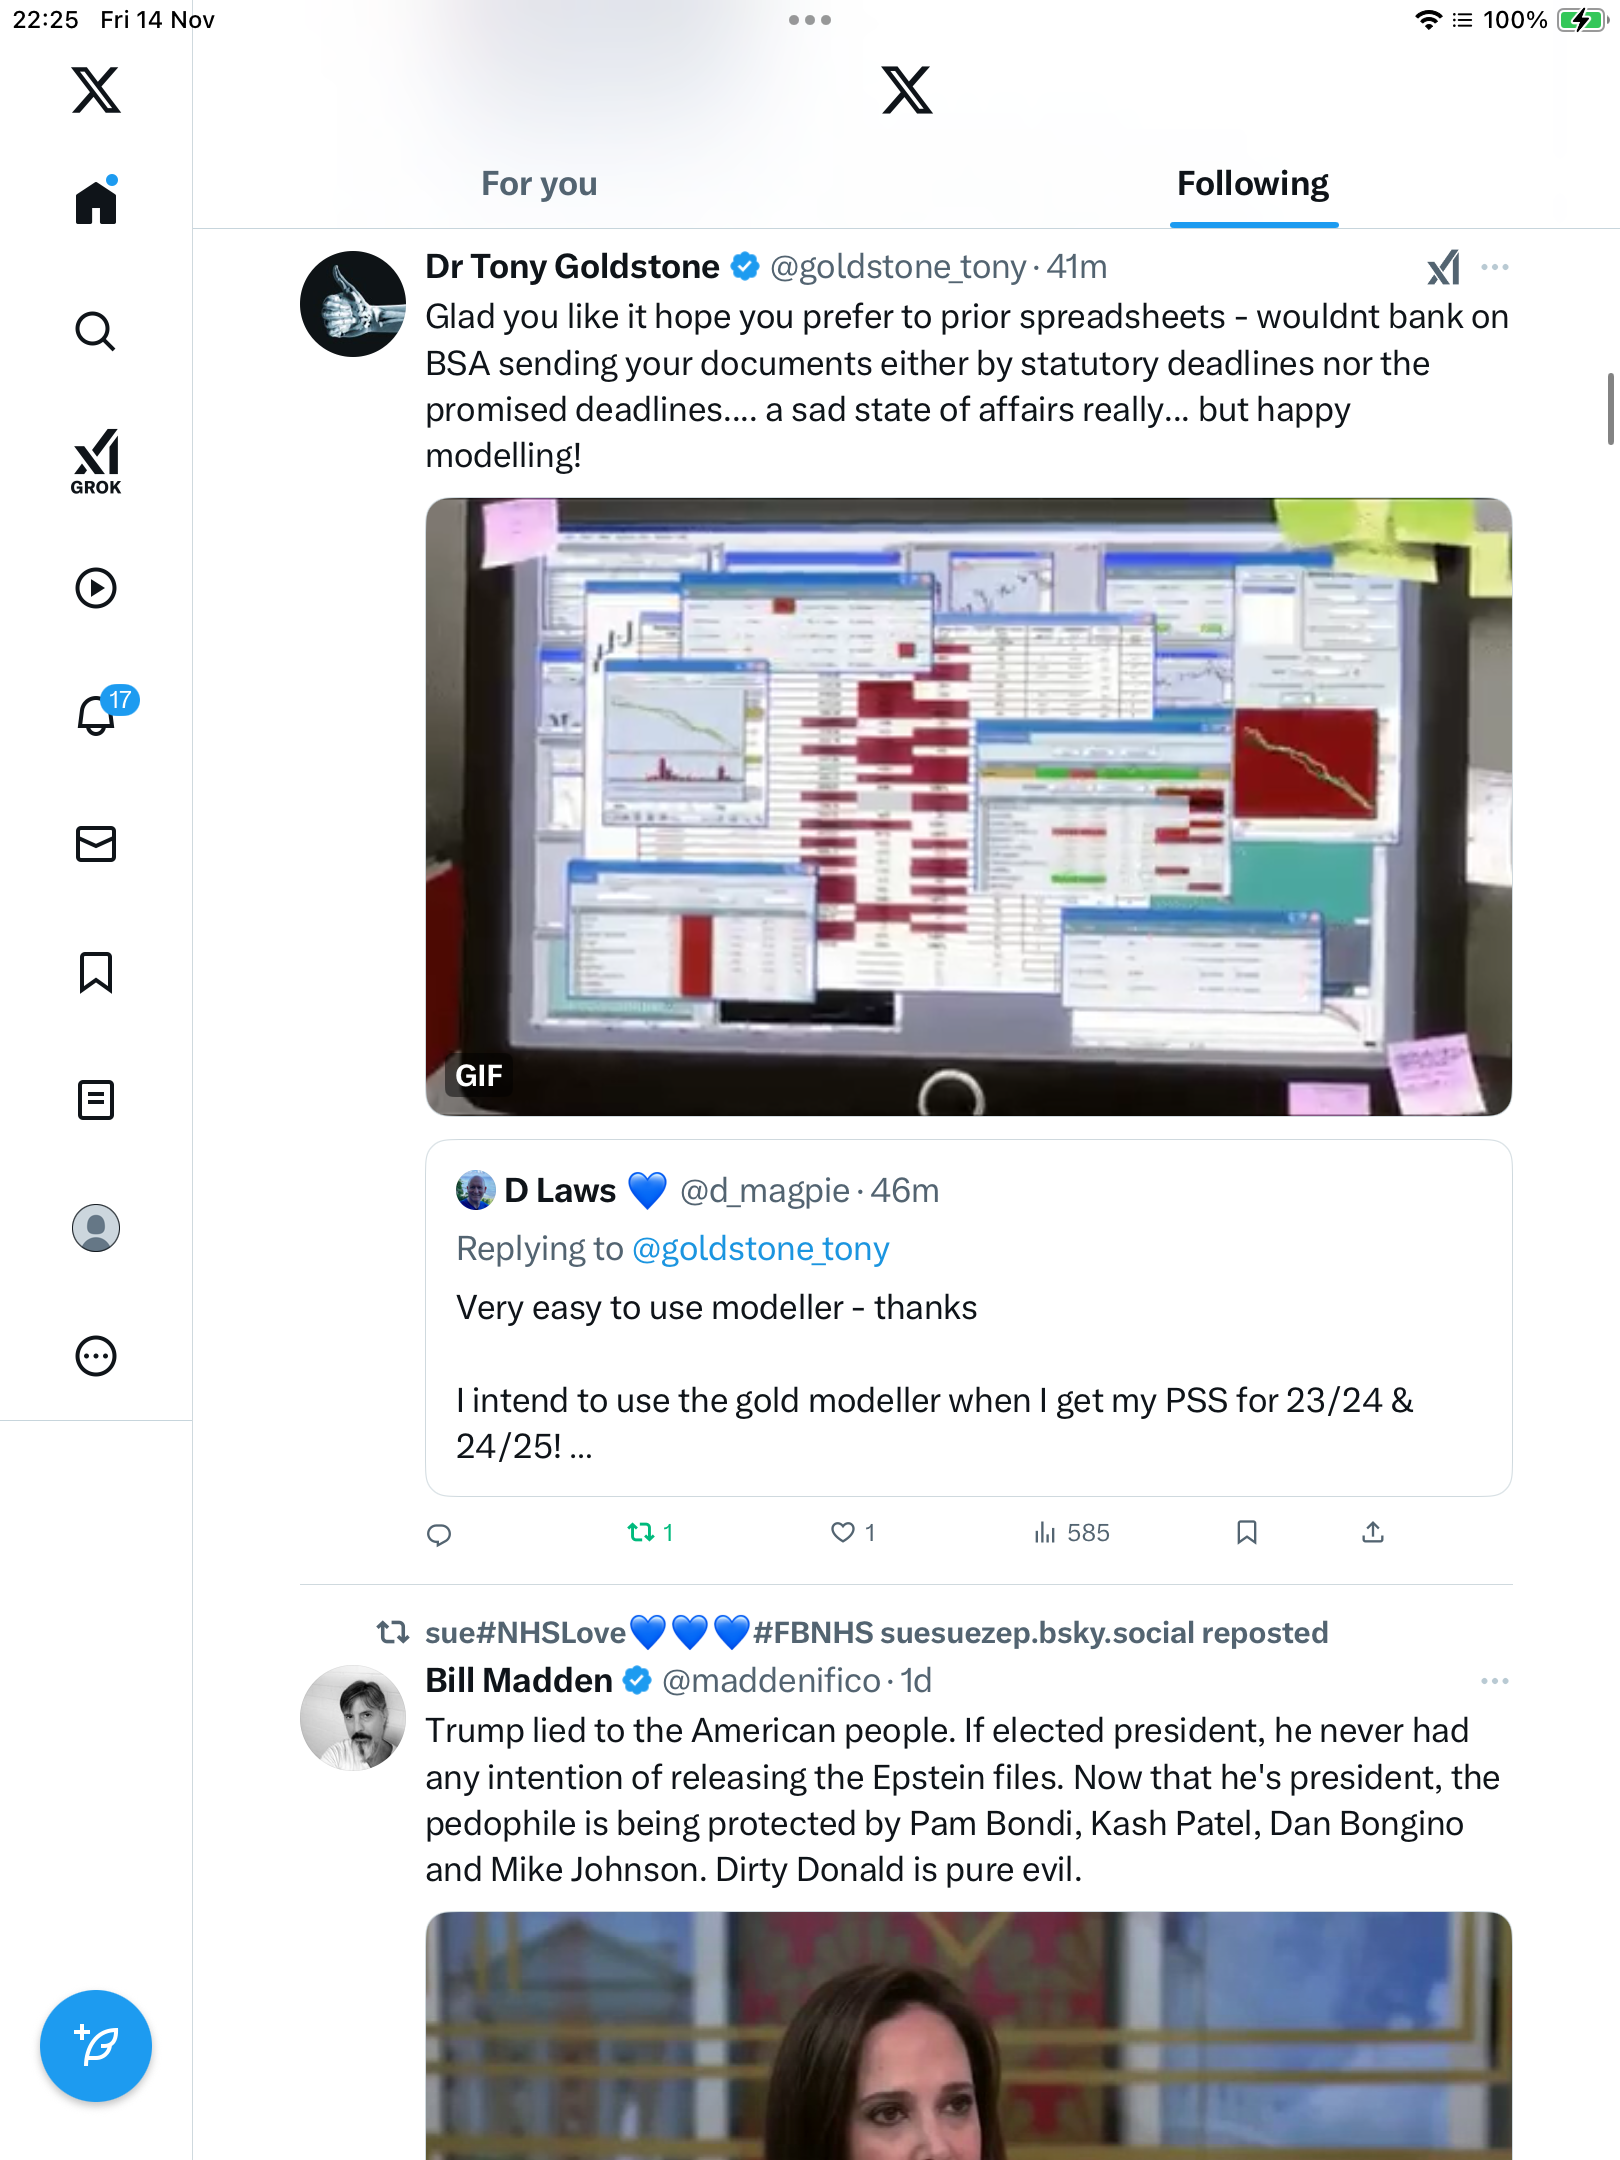The width and height of the screenshot is (1620, 2160).
Task: Open the @goldstone_tony mention link
Action: coord(761,1249)
